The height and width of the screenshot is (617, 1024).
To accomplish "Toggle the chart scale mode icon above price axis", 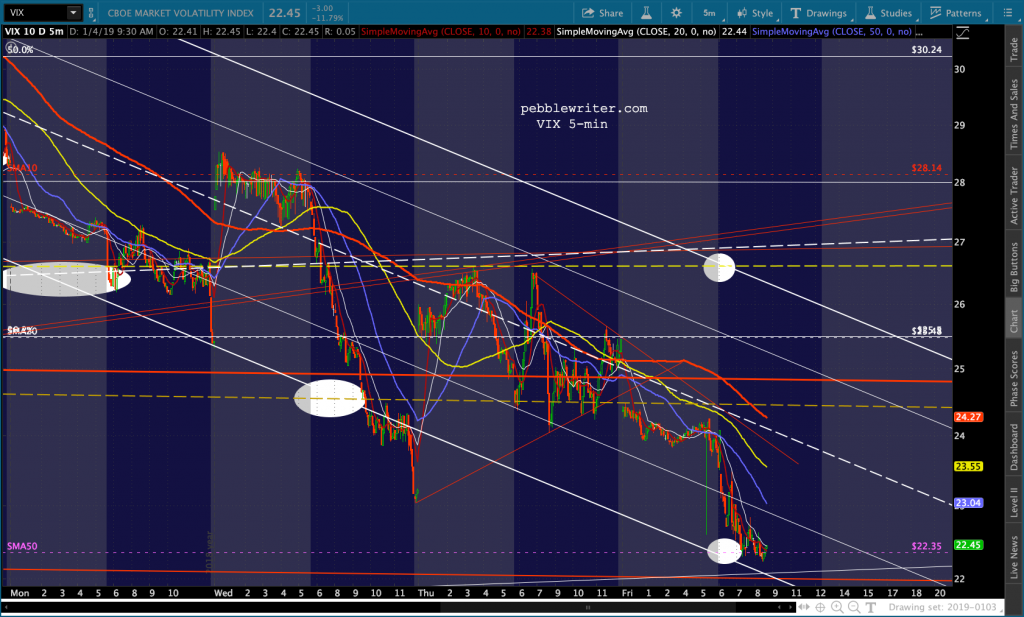I will 961,33.
